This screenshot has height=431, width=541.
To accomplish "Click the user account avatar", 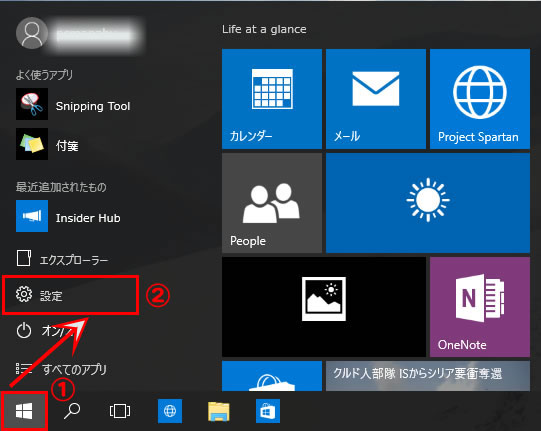I will click(x=32, y=33).
